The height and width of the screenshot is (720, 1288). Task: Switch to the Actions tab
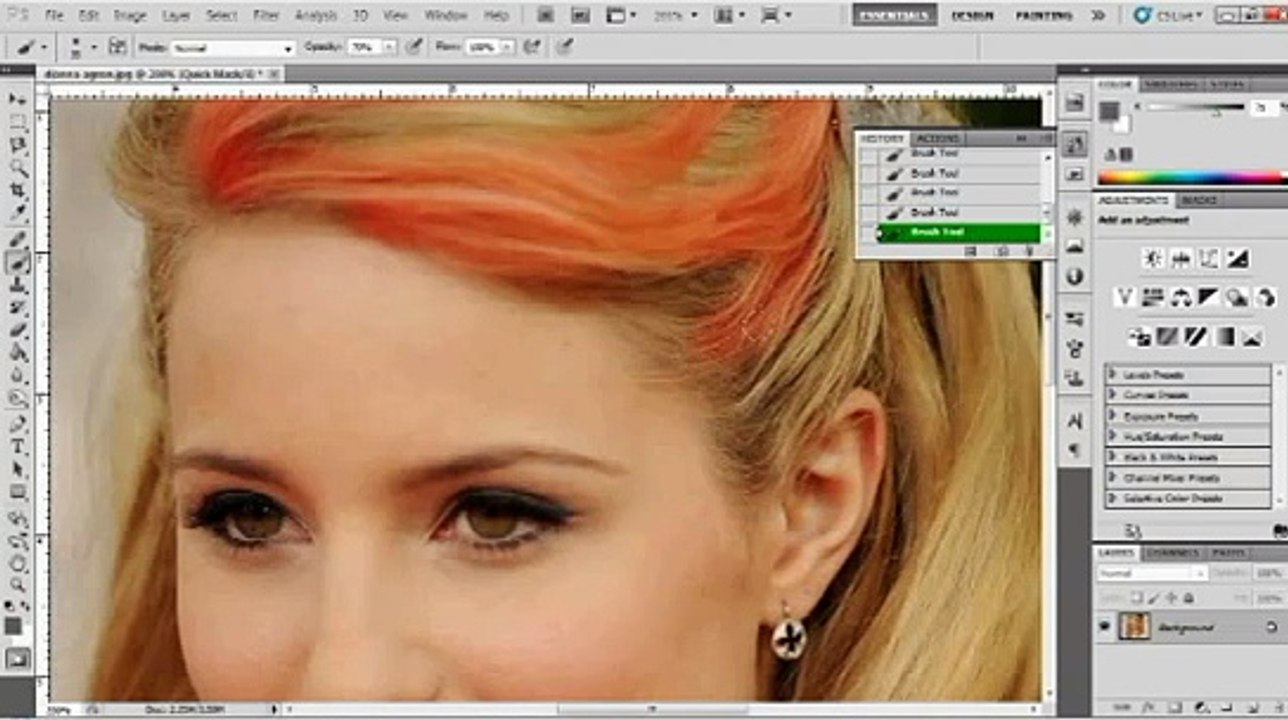[938, 138]
